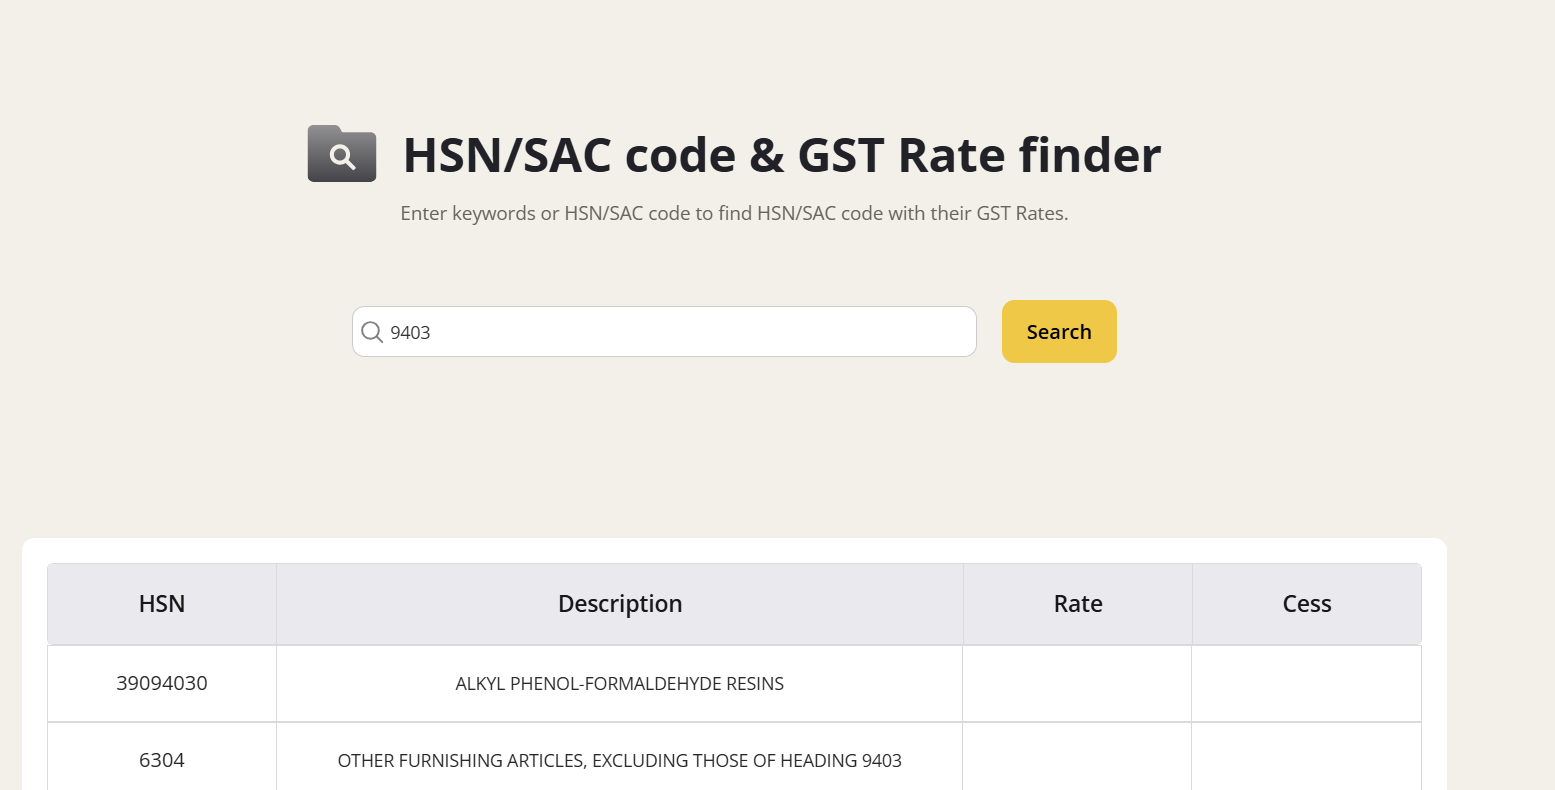The image size is (1555, 790).
Task: Click the folder search logo icon
Action: (342, 154)
